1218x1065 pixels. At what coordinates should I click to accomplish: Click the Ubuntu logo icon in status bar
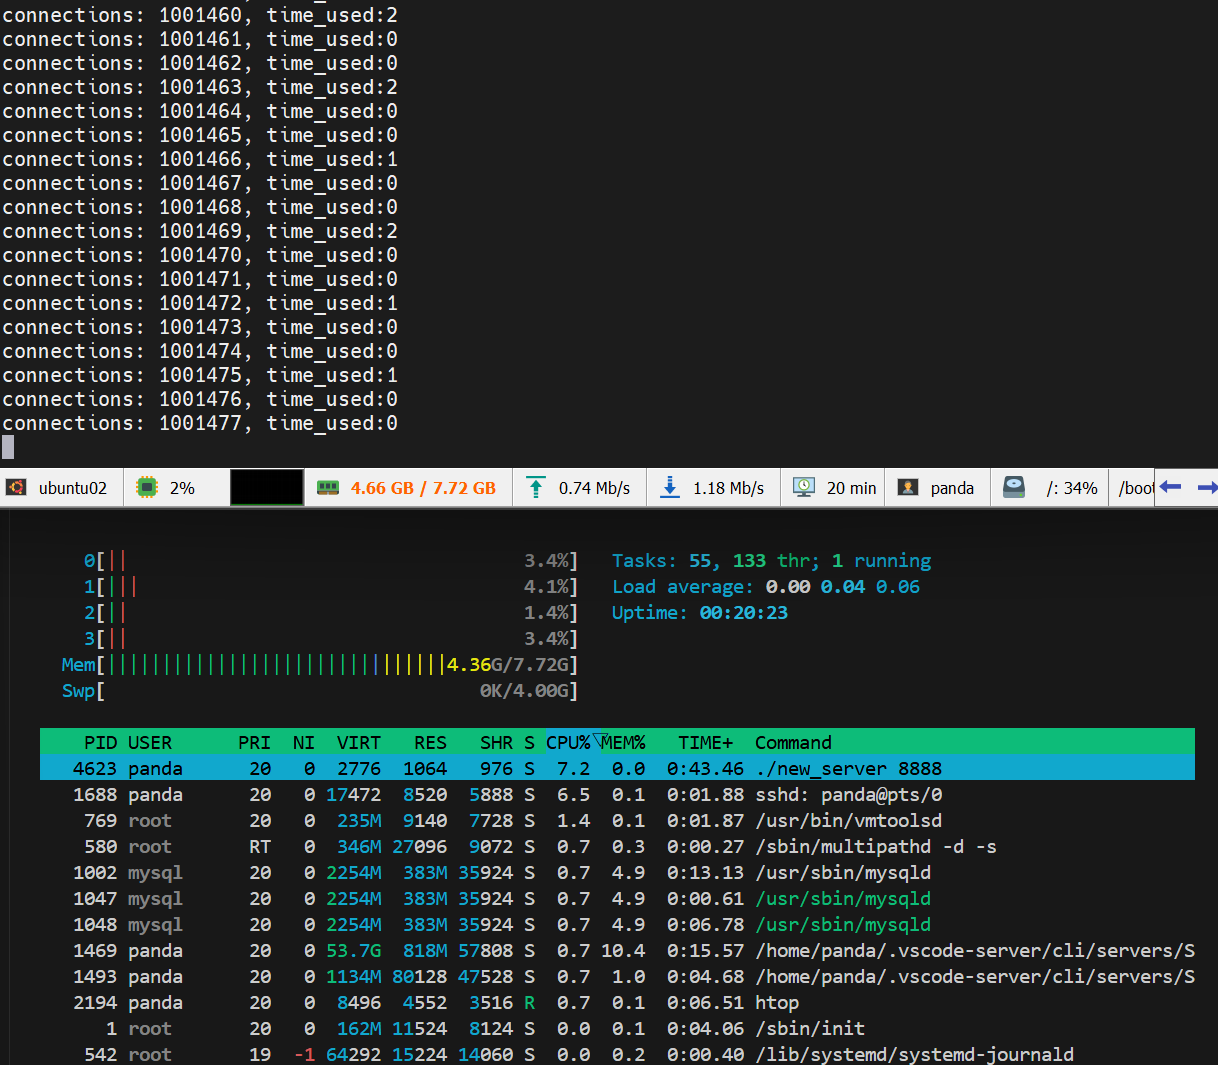pyautogui.click(x=15, y=487)
